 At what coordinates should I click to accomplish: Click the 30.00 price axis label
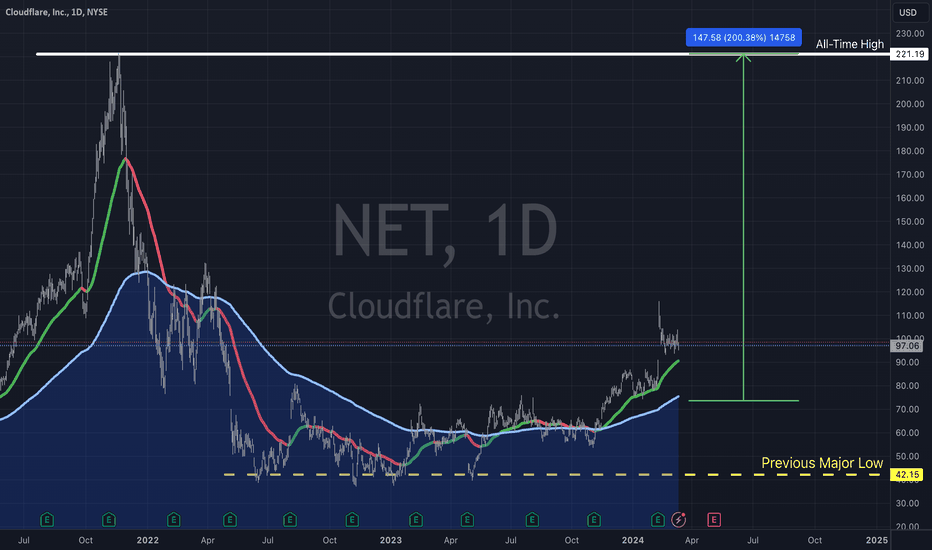[910, 503]
